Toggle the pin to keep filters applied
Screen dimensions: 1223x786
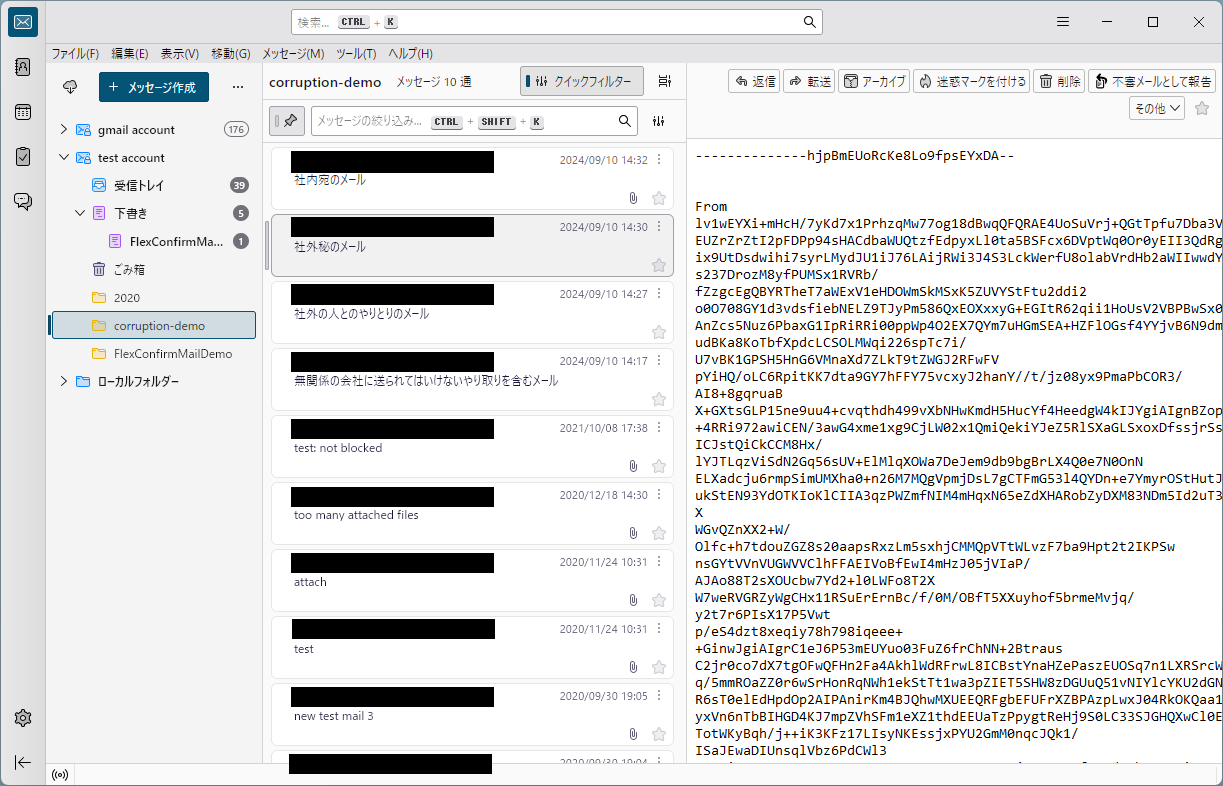[287, 121]
